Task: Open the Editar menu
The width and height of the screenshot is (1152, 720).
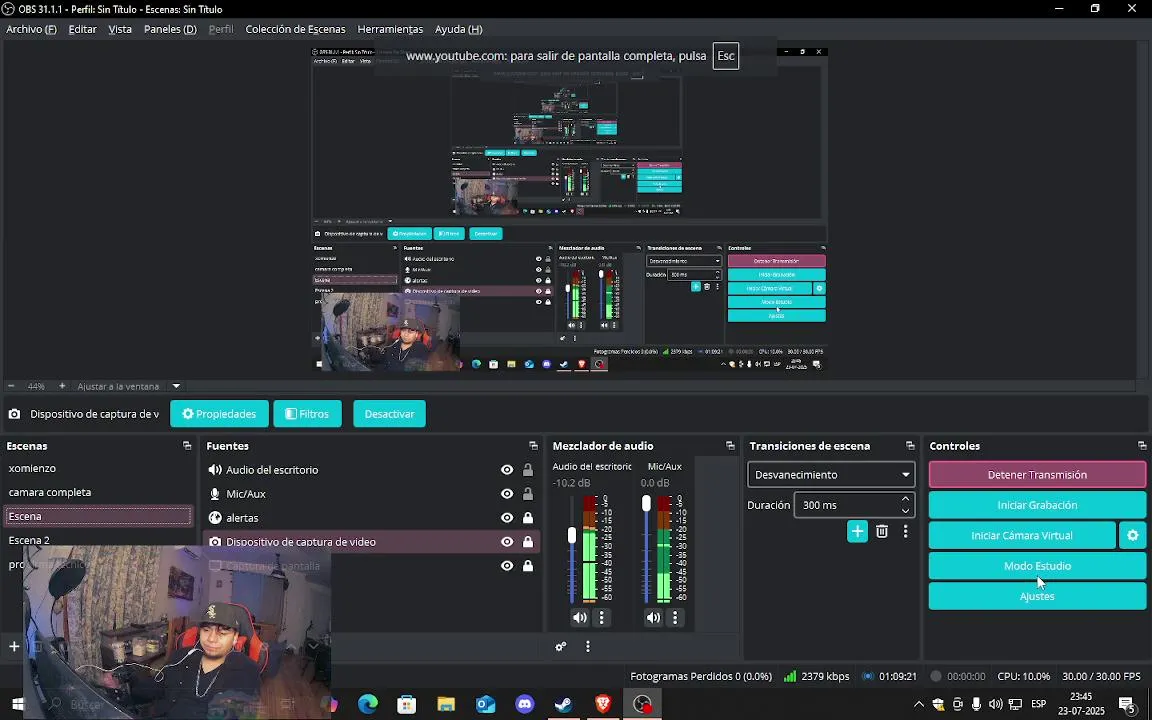Action: click(82, 29)
